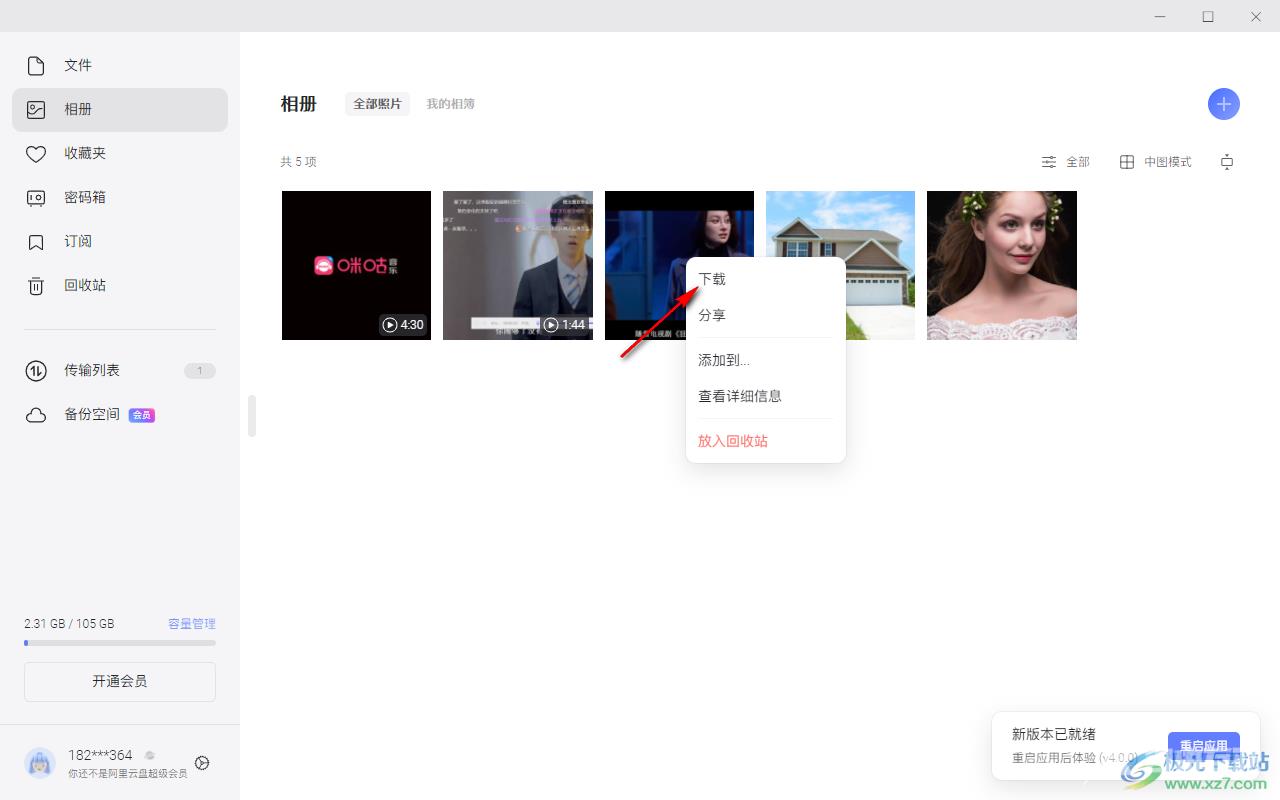Click the 重启应用 button
The image size is (1280, 800).
pos(1204,746)
